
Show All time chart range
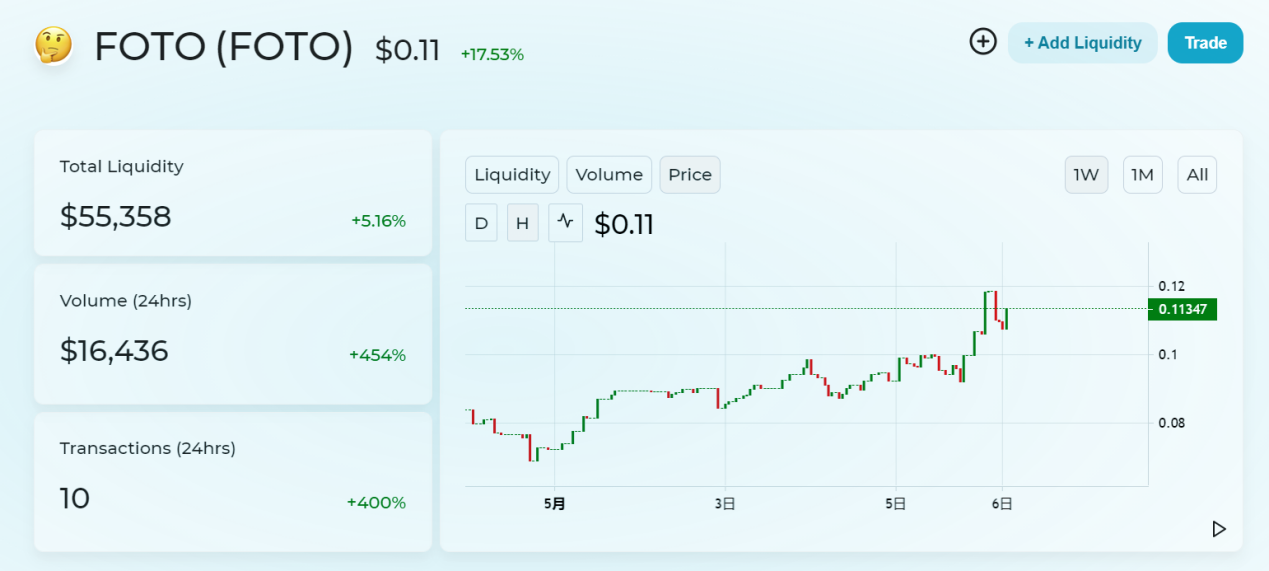pos(1197,175)
